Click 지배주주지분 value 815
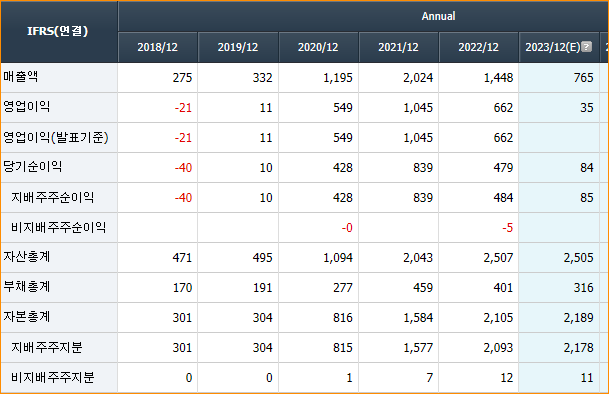This screenshot has width=609, height=394. [343, 348]
